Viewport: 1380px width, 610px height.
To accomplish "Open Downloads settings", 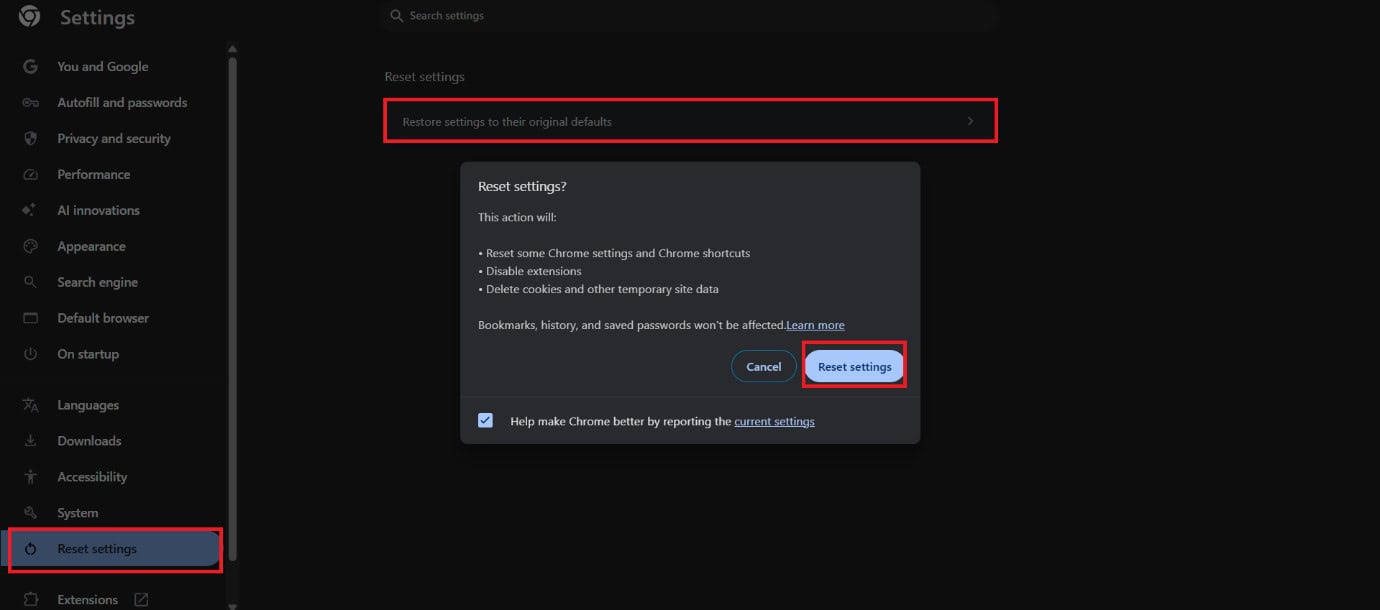I will point(89,442).
